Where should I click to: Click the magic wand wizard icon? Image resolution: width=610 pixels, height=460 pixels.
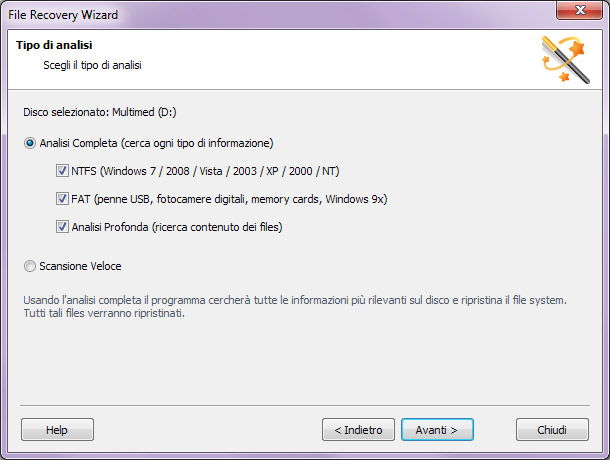(566, 59)
